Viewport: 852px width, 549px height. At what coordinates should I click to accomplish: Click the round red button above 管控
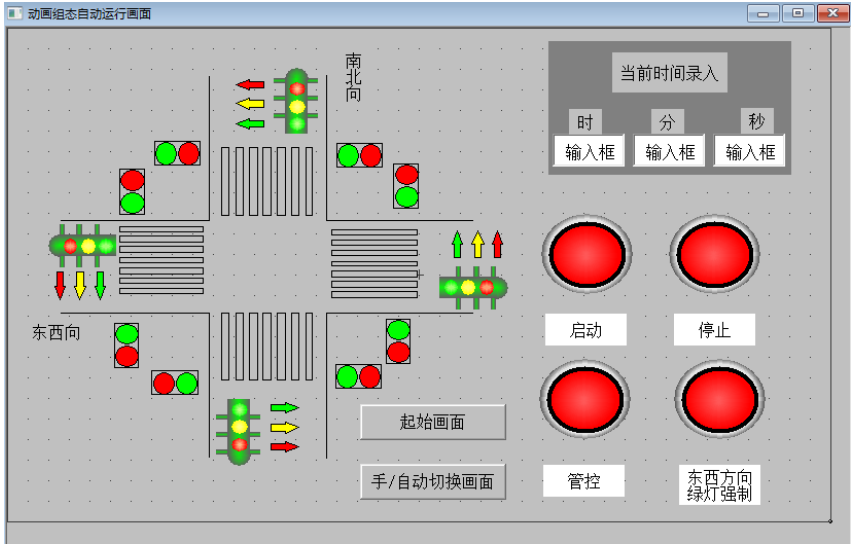point(585,399)
